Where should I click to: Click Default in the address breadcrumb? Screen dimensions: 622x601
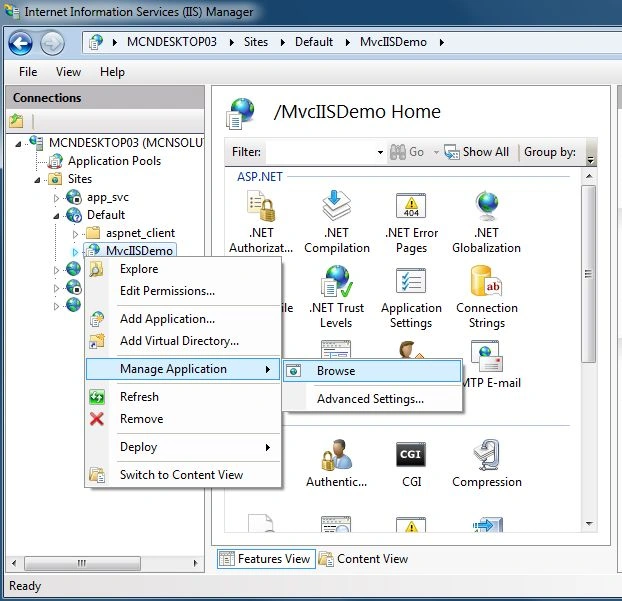coord(314,42)
